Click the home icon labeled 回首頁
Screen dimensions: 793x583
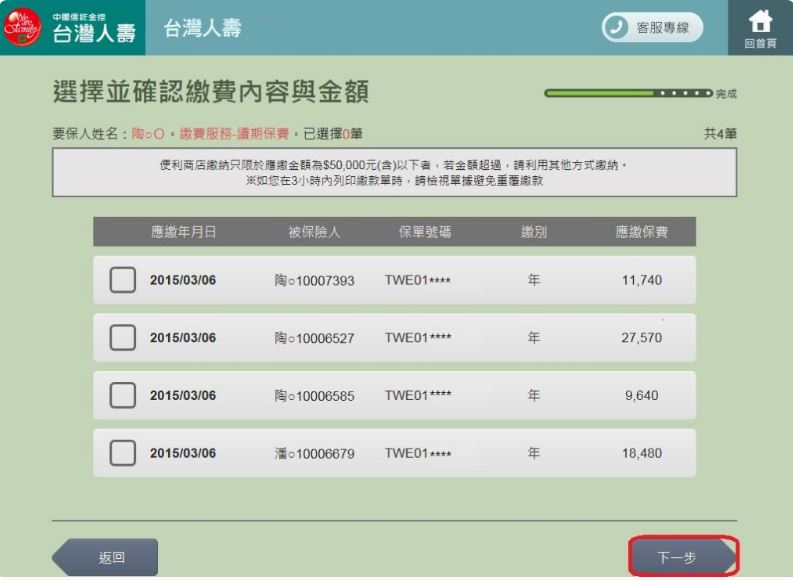(760, 27)
